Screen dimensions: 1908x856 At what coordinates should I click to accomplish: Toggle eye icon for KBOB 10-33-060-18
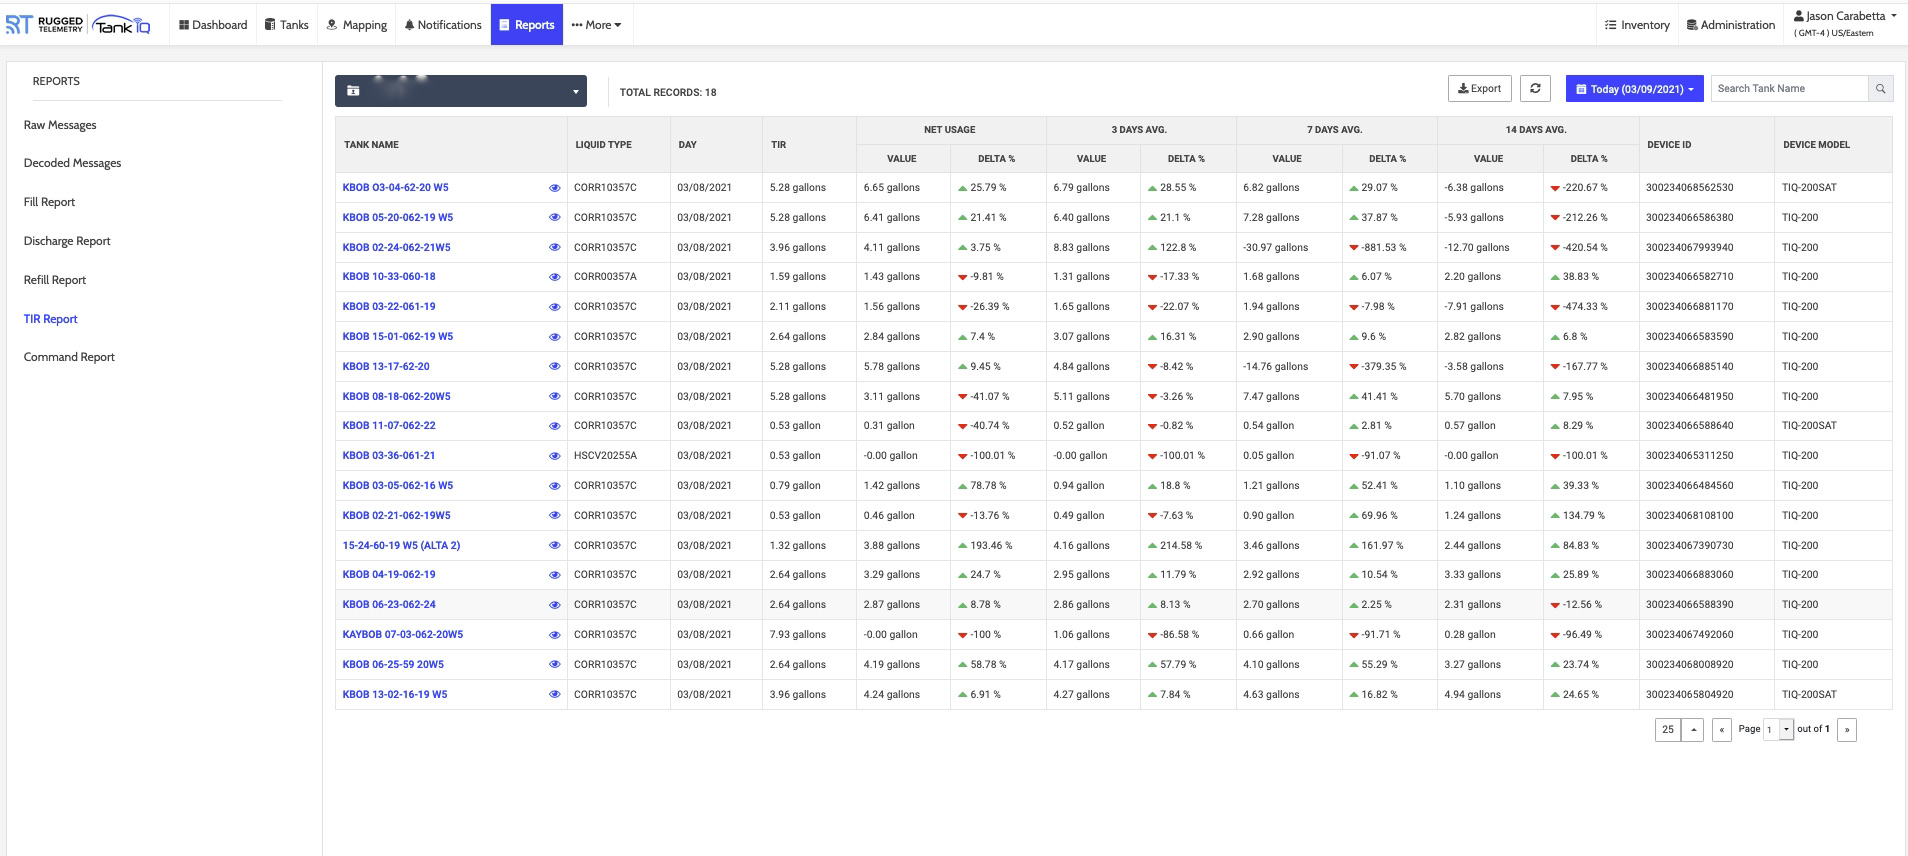point(554,277)
